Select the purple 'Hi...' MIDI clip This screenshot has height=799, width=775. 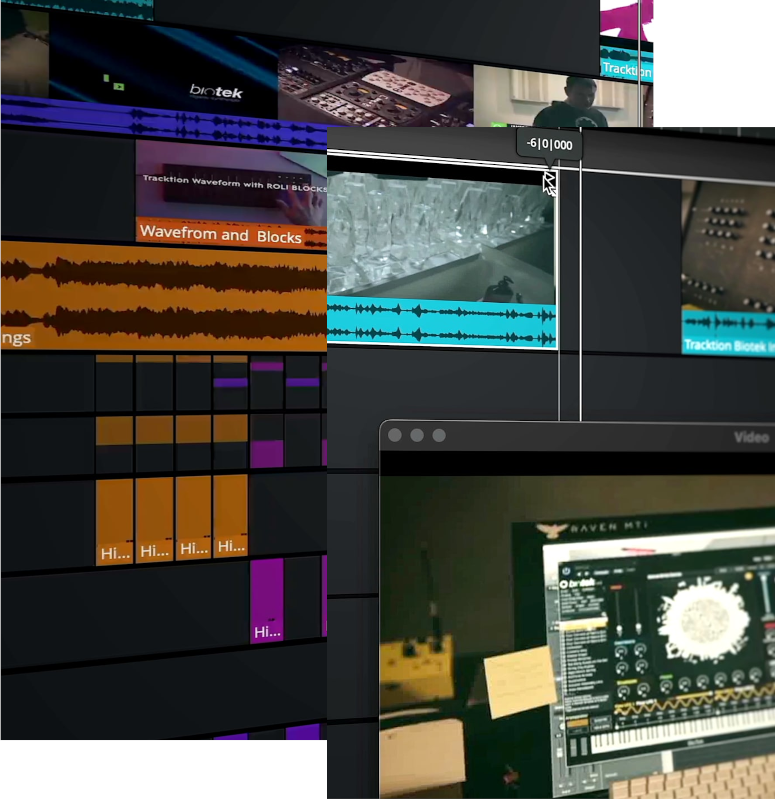pyautogui.click(x=266, y=601)
